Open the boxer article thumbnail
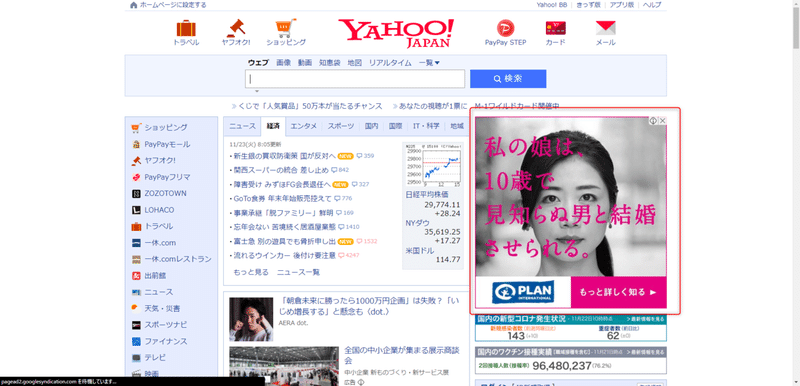Screen dimensions: 800x386 (x=251, y=319)
